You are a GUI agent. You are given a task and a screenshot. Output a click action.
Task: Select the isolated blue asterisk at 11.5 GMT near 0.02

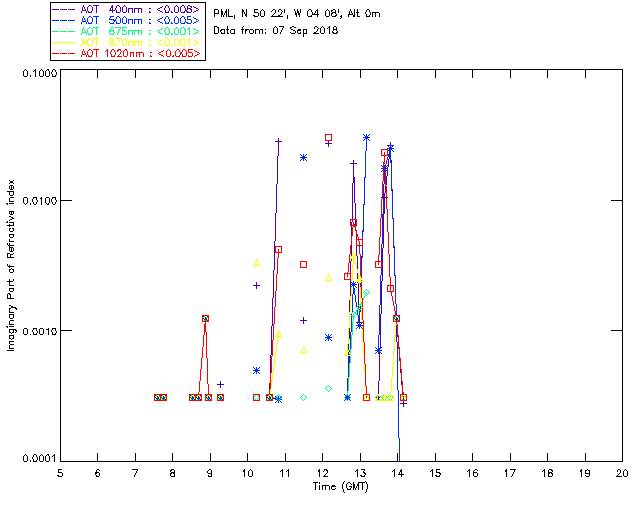303,158
